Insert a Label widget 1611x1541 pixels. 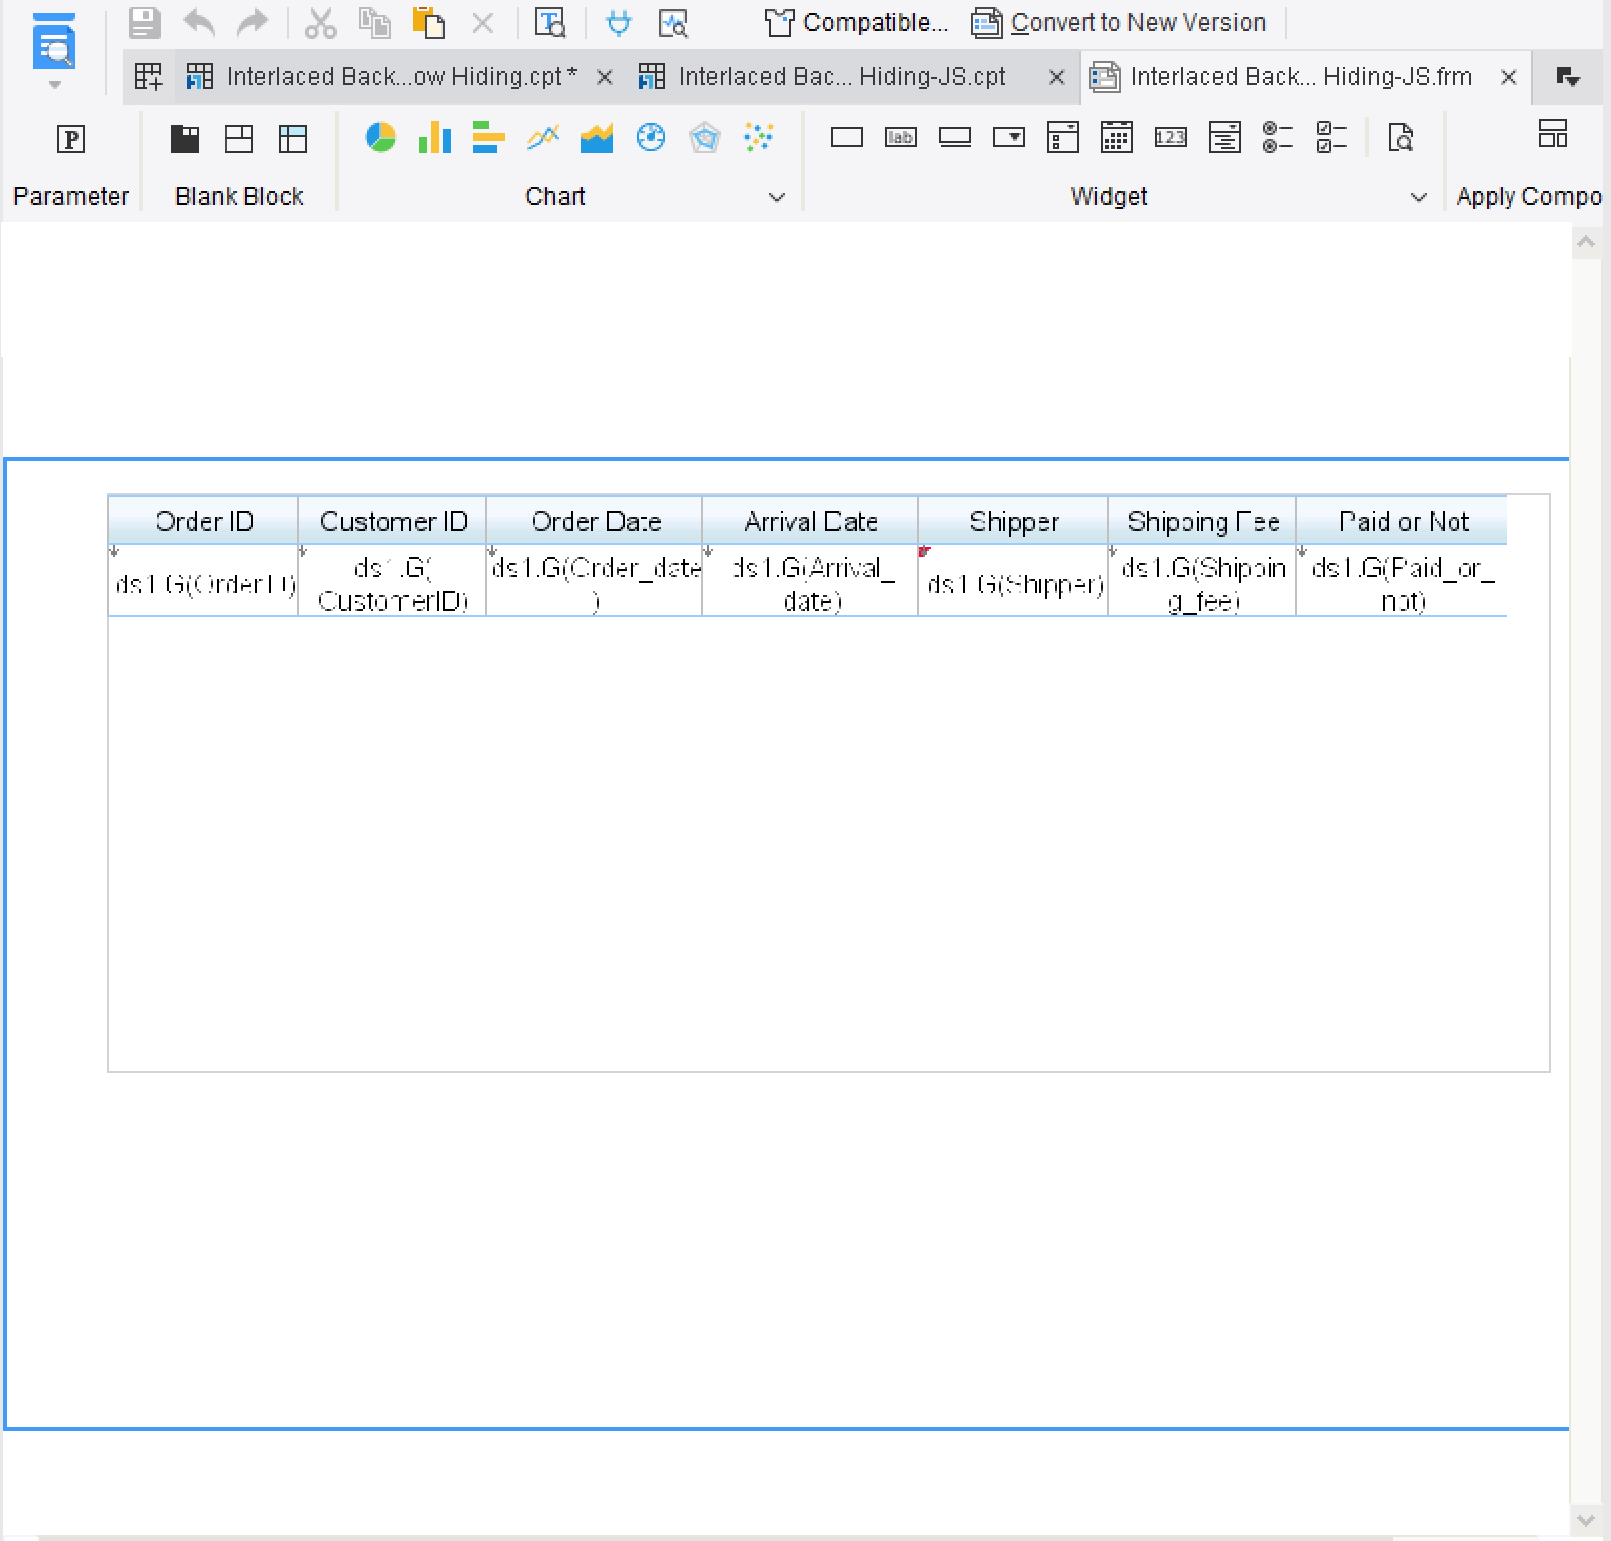coord(900,138)
